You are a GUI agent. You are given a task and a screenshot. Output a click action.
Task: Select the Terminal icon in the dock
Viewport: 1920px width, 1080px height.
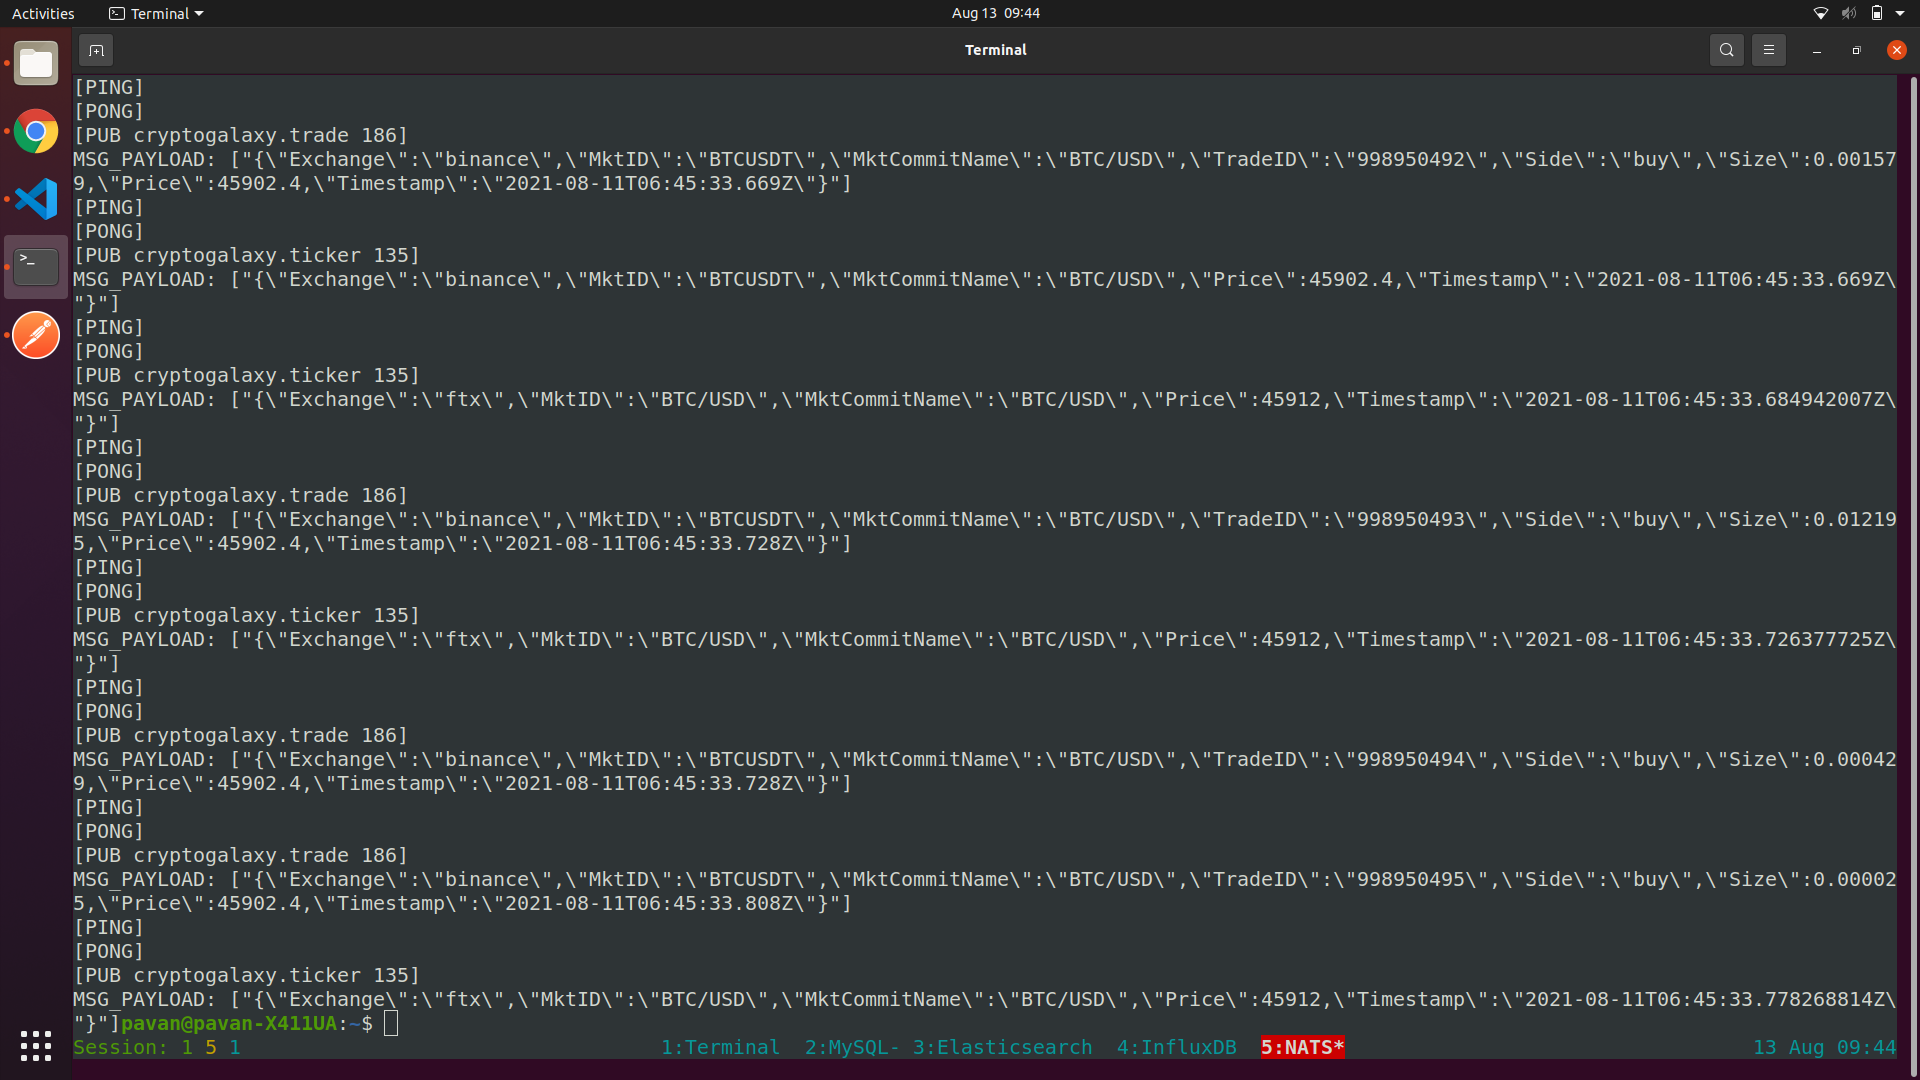[x=36, y=267]
